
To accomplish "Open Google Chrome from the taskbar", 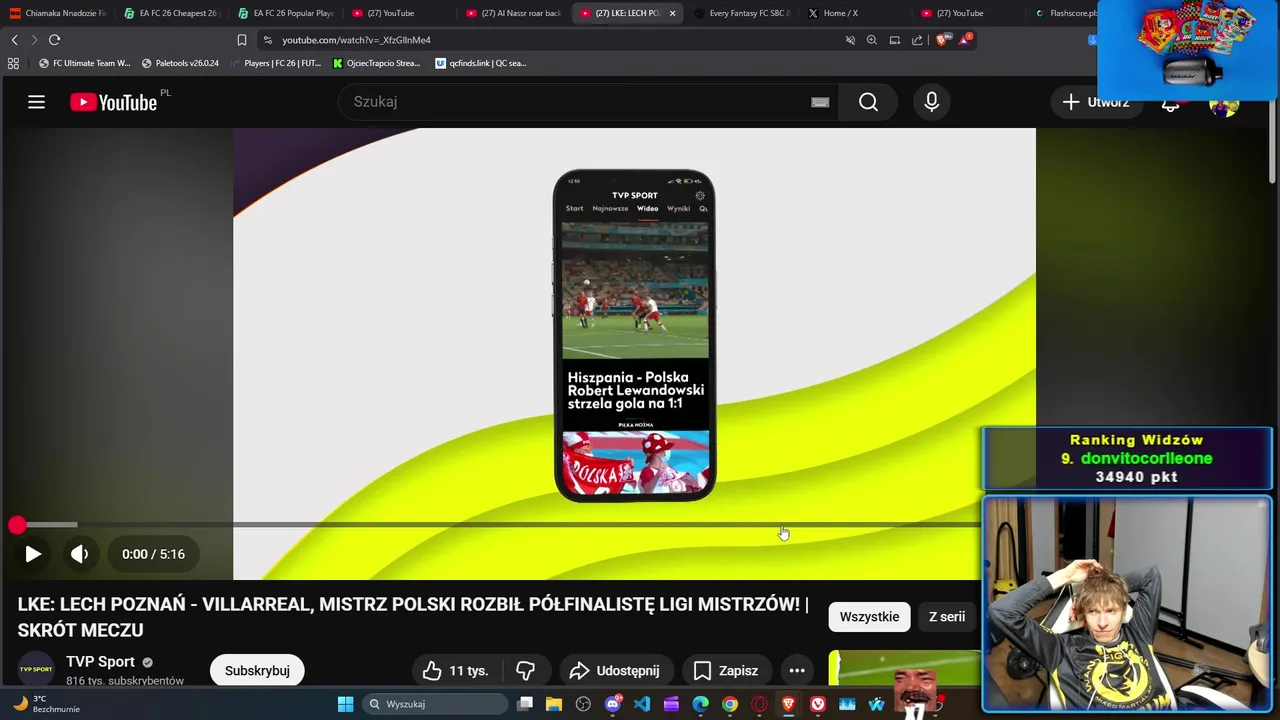I will [730, 704].
